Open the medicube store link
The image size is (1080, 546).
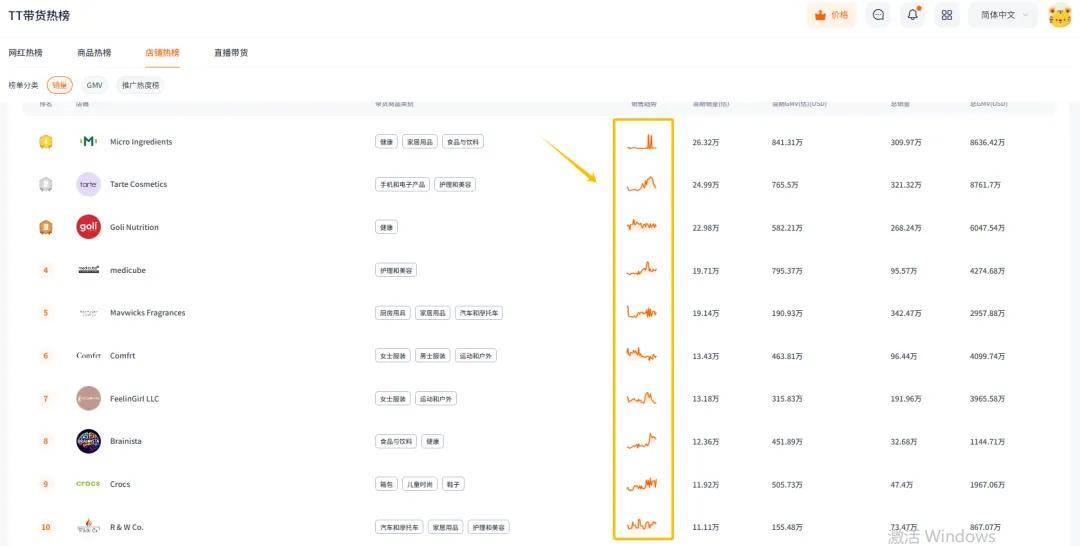(x=128, y=270)
